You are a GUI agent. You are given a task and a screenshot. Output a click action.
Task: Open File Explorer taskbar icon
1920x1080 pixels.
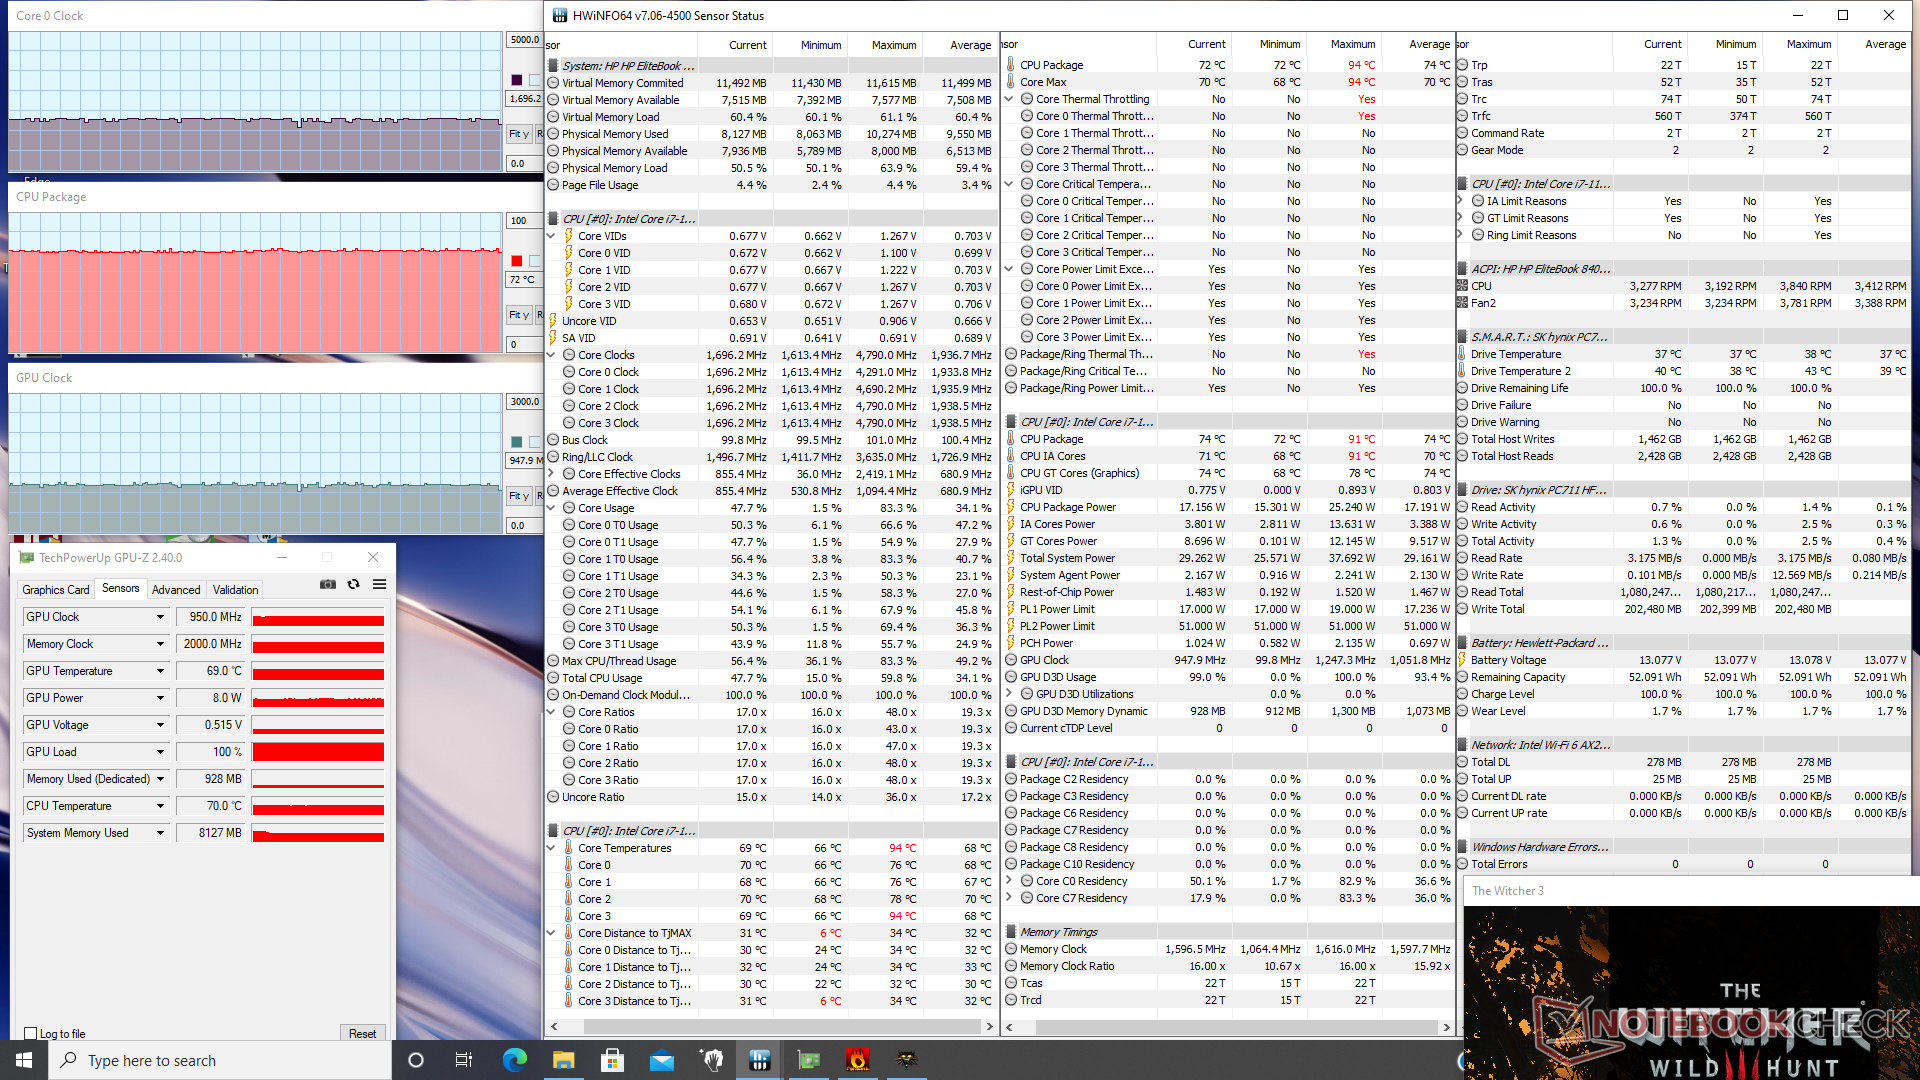tap(564, 1060)
